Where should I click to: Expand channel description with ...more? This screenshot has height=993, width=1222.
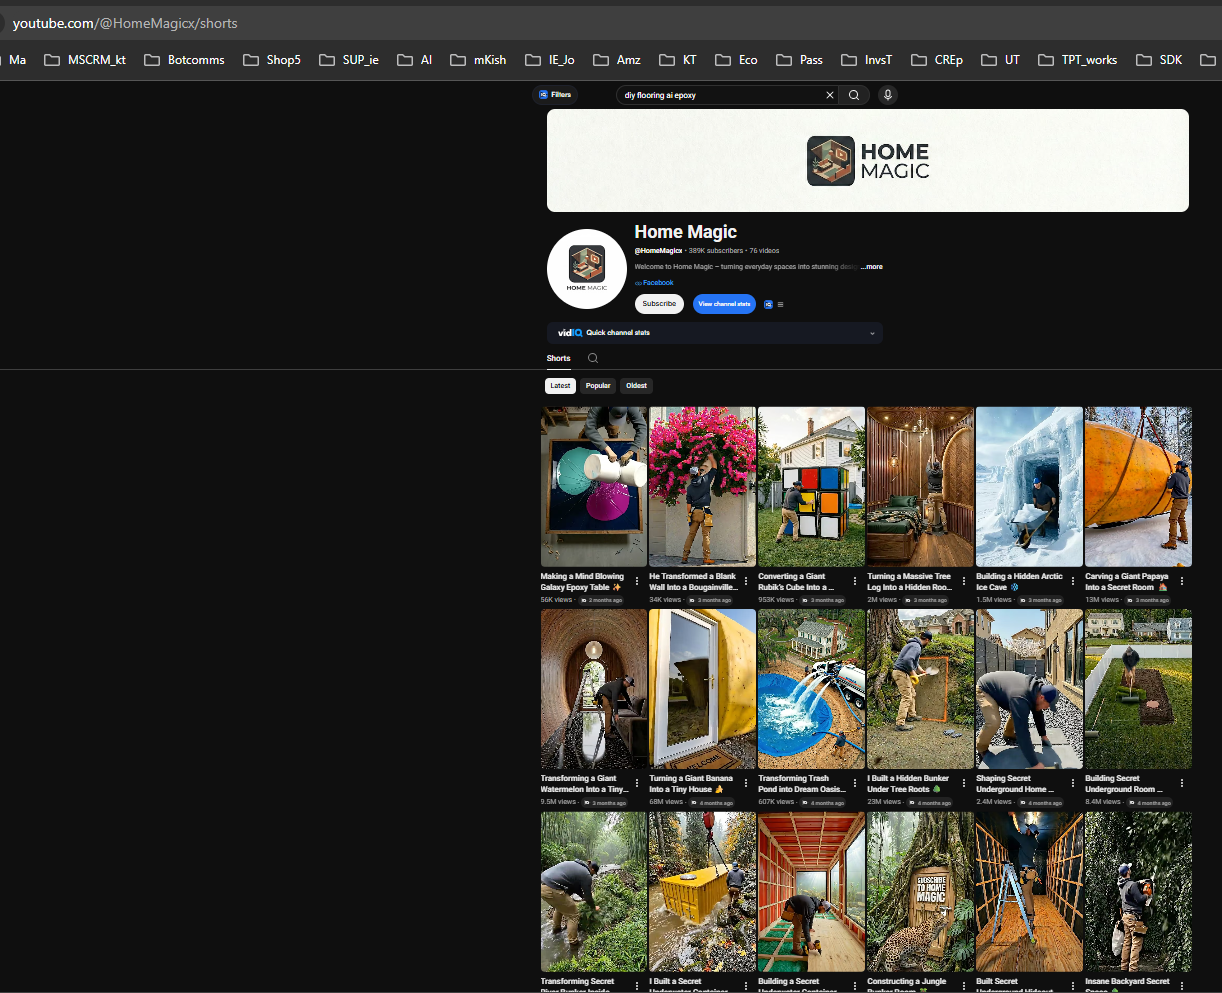pos(872,267)
